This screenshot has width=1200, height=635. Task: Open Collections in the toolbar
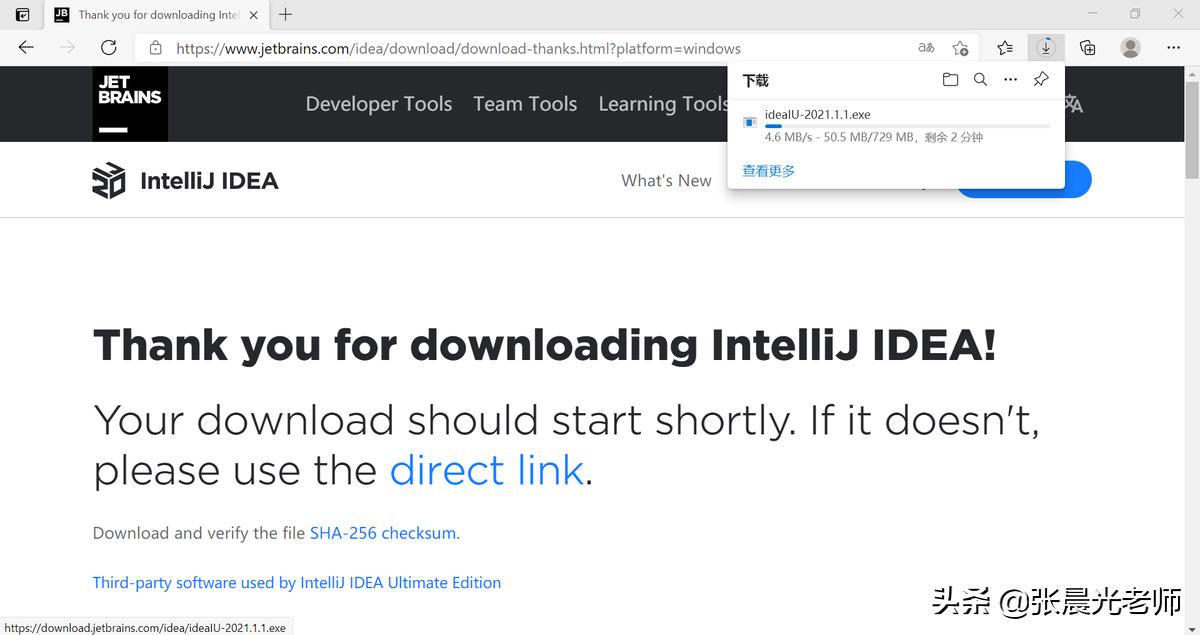(x=1088, y=48)
